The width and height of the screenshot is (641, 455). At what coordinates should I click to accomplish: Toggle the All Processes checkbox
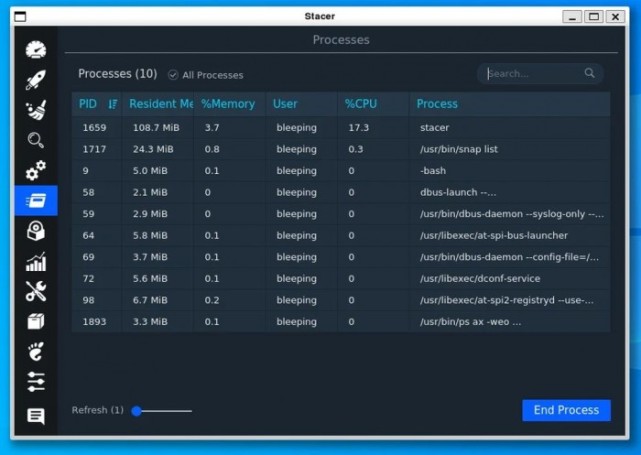(x=173, y=75)
